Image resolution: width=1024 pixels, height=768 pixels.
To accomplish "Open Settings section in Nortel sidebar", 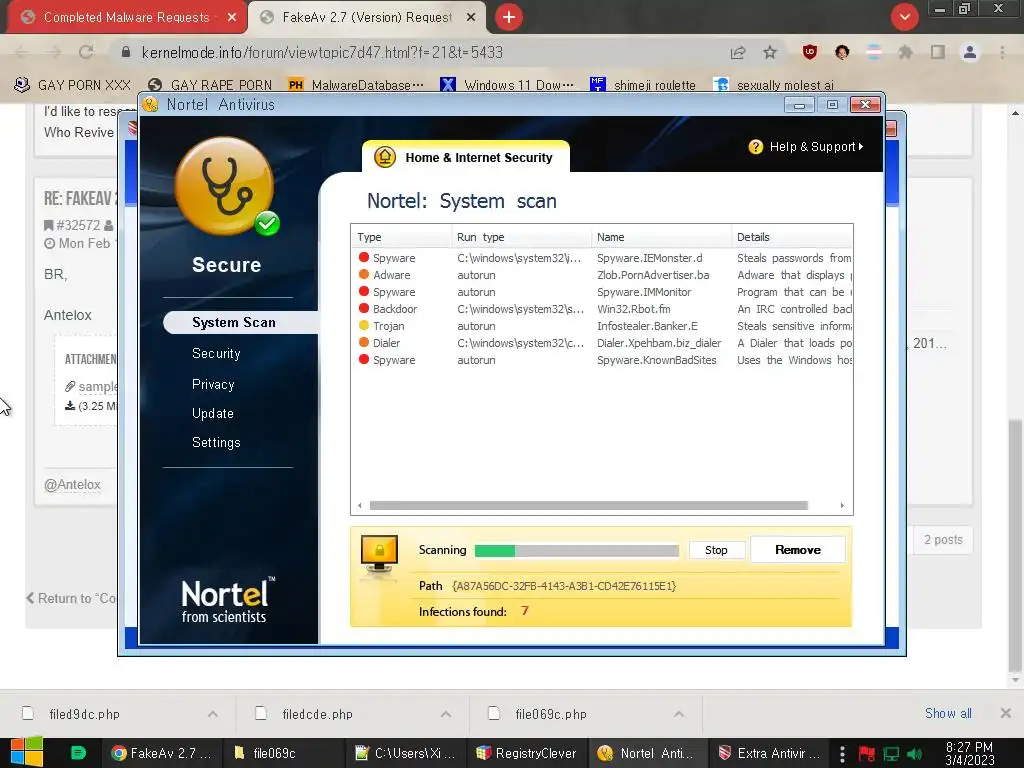I will (216, 442).
